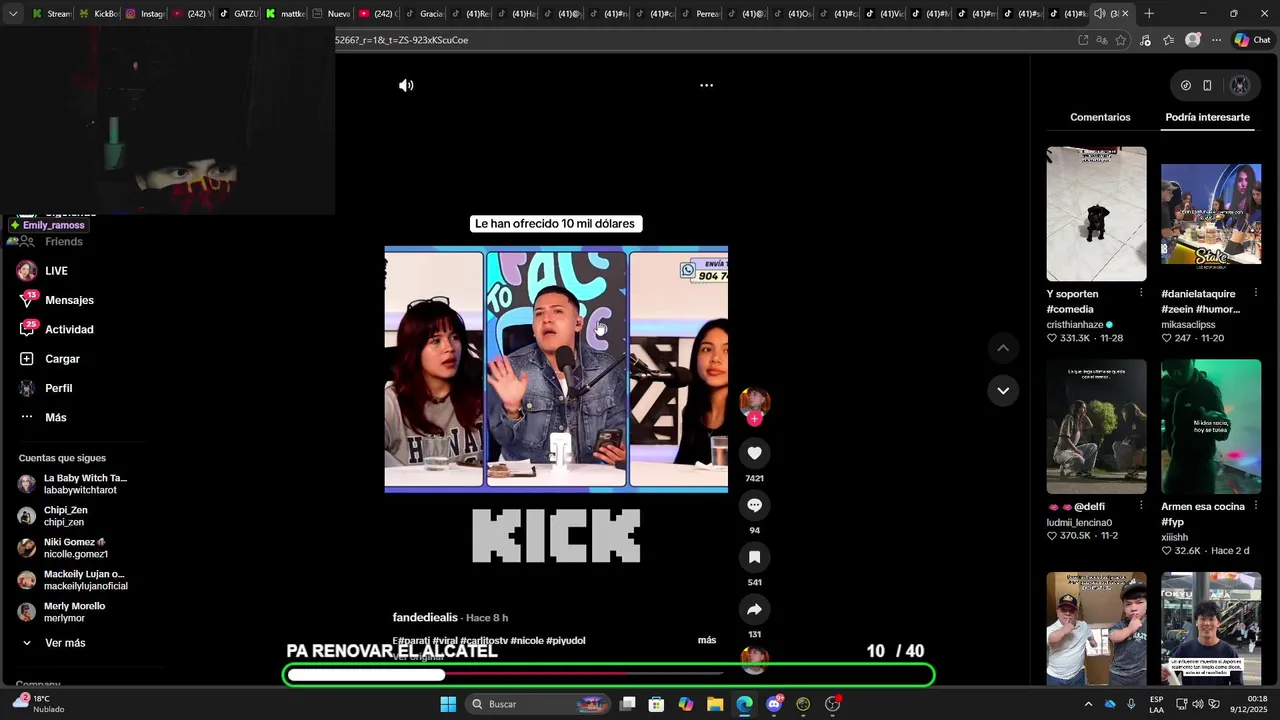Click the phone app icon in top pill
The height and width of the screenshot is (720, 1280).
pos(1207,86)
